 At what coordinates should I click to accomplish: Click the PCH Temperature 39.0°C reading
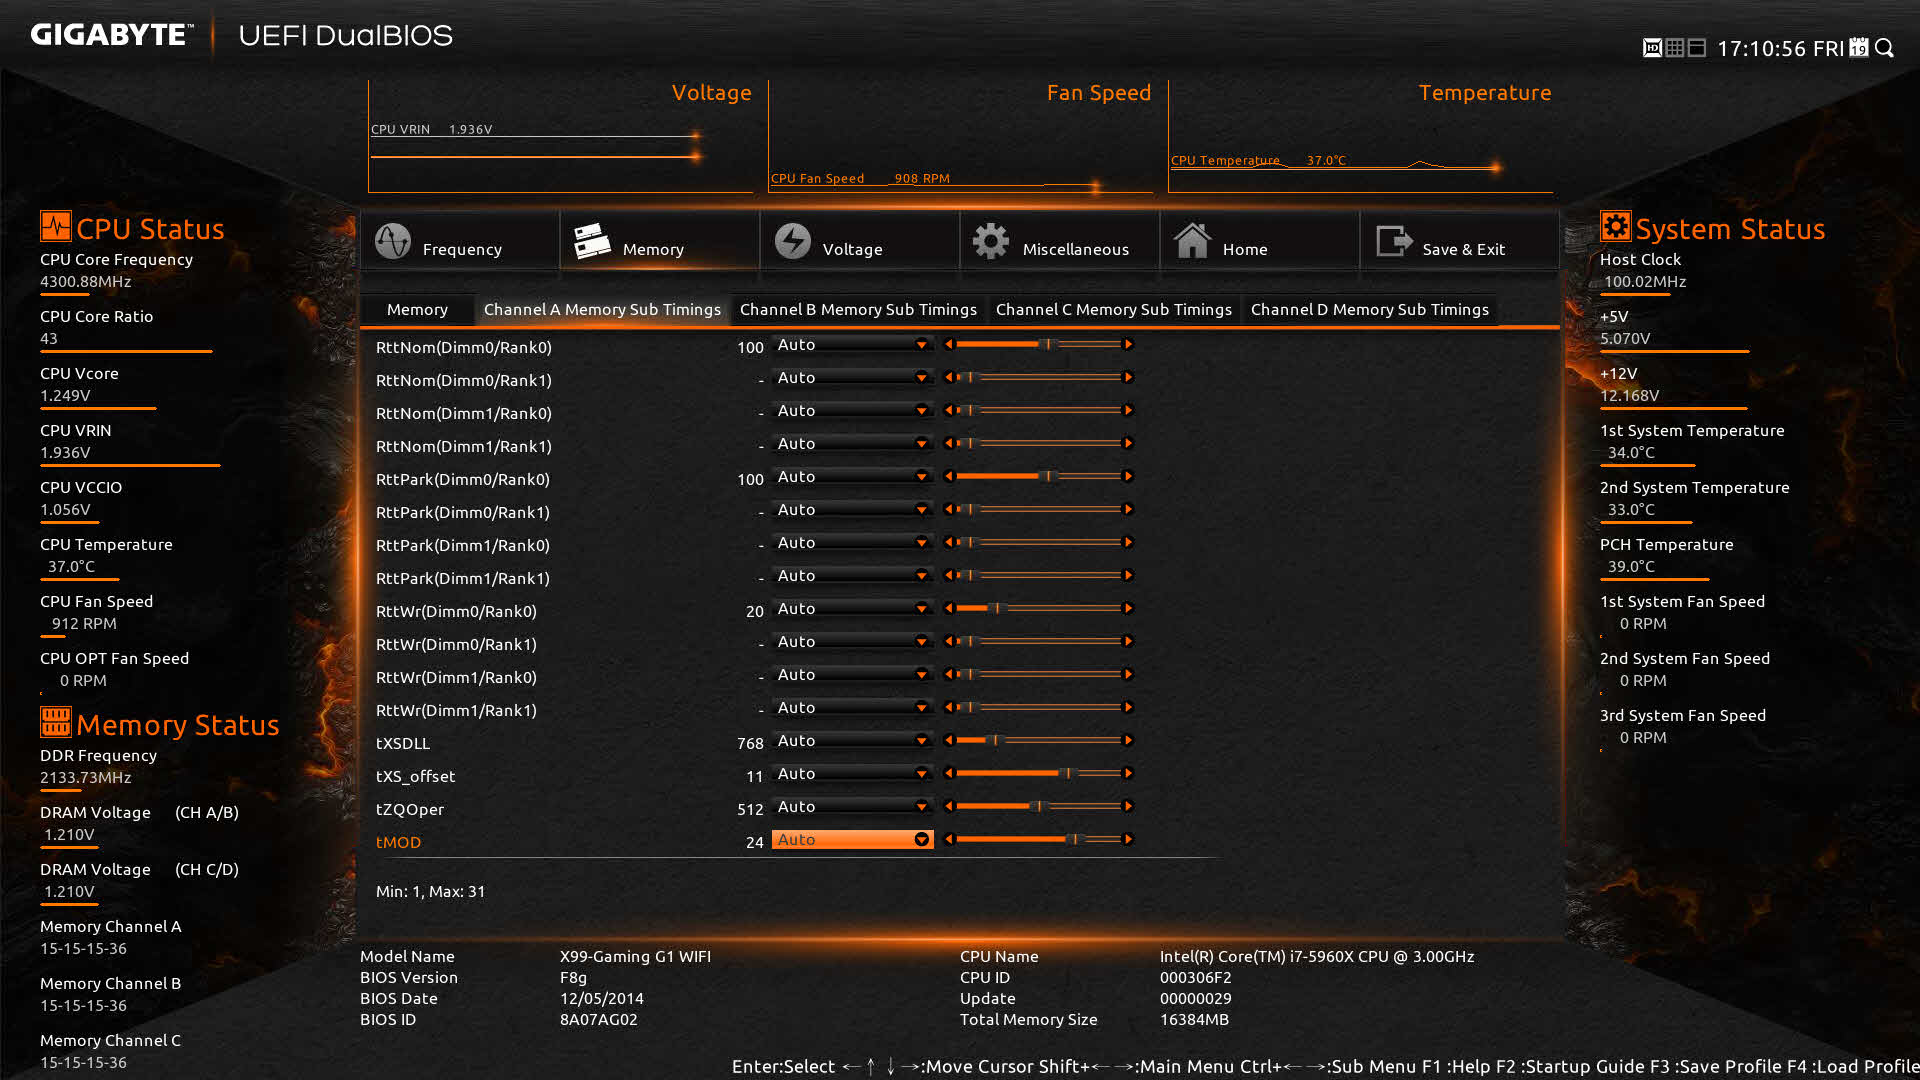pos(1631,567)
